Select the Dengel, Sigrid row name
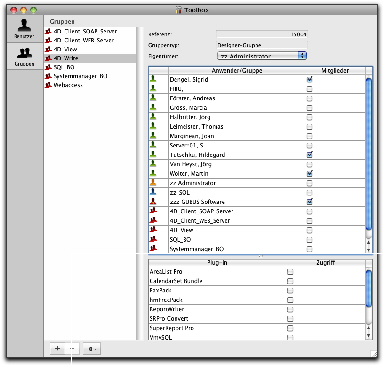The height and width of the screenshot is (373, 387). 189,79
